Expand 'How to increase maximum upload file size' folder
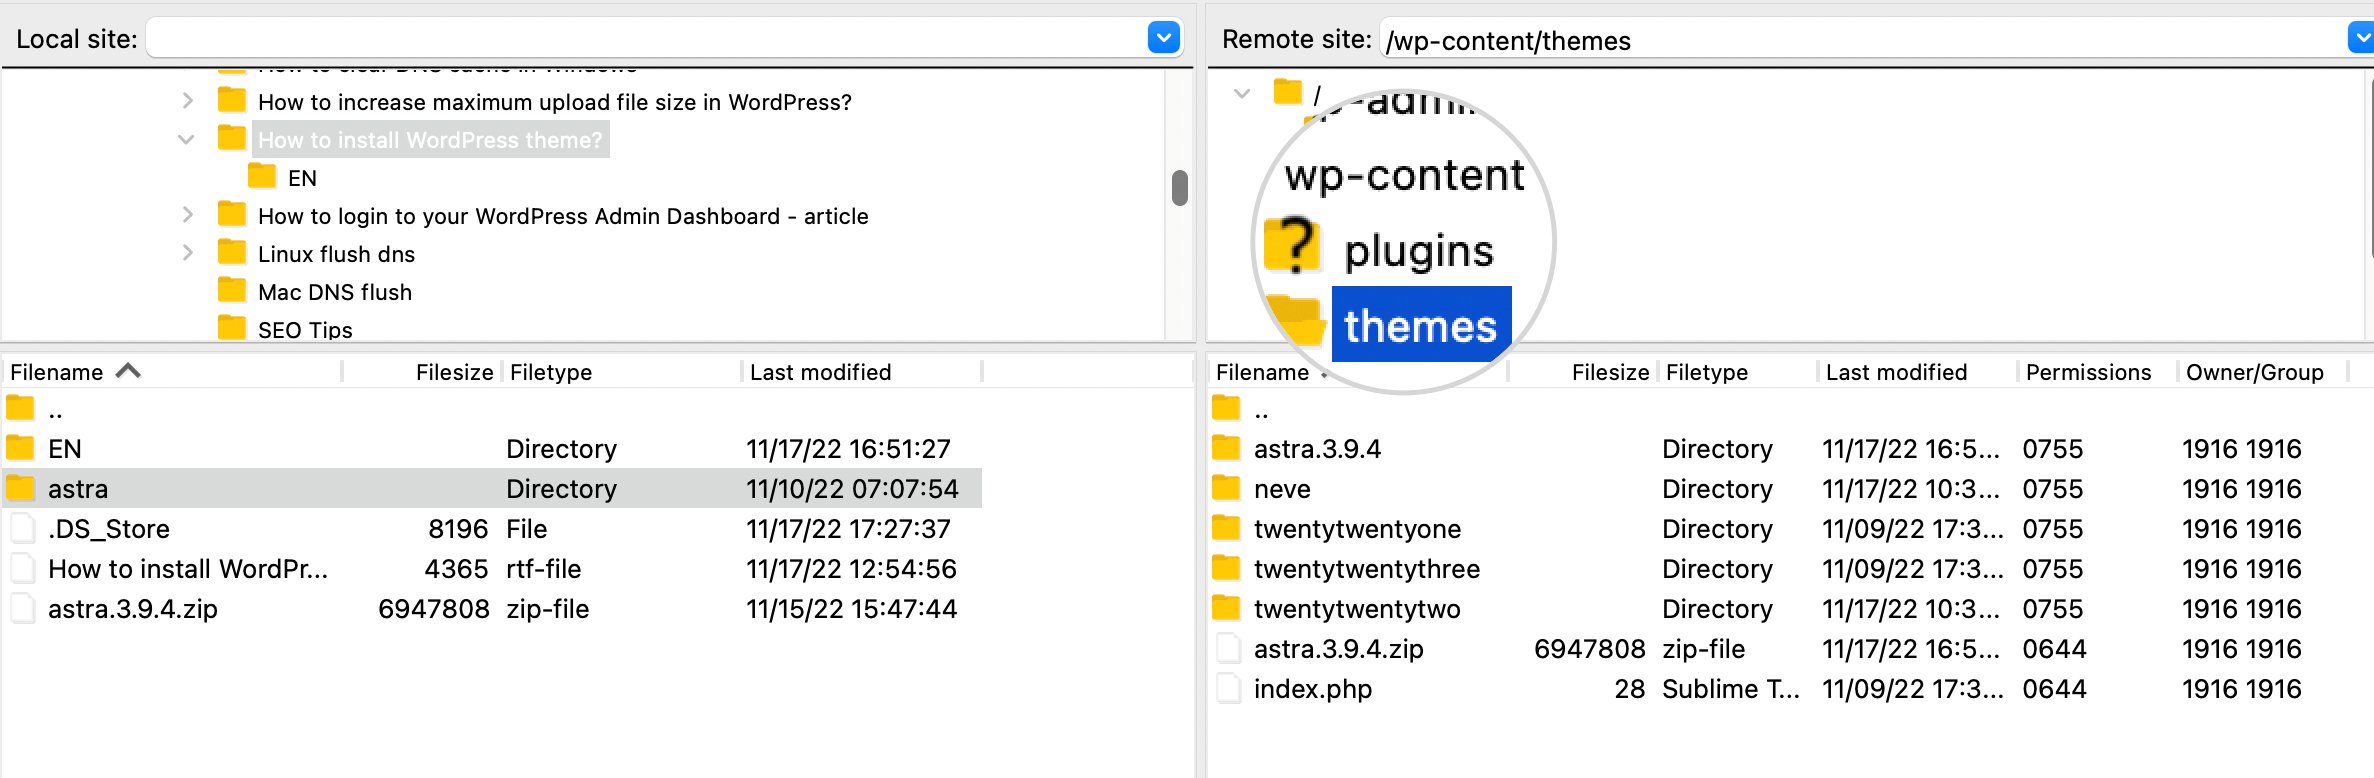2374x778 pixels. click(x=187, y=100)
